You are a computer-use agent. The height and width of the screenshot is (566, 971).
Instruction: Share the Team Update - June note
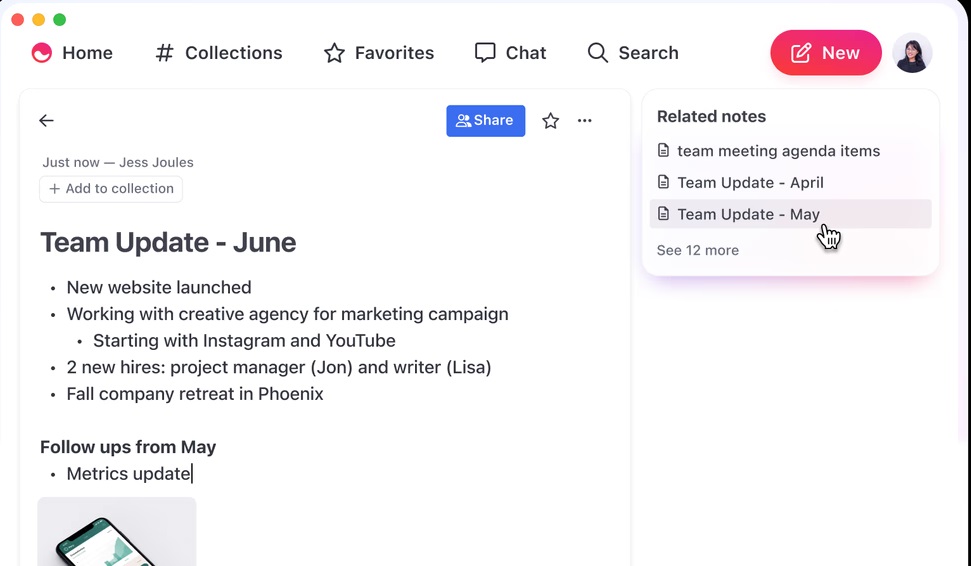click(486, 120)
